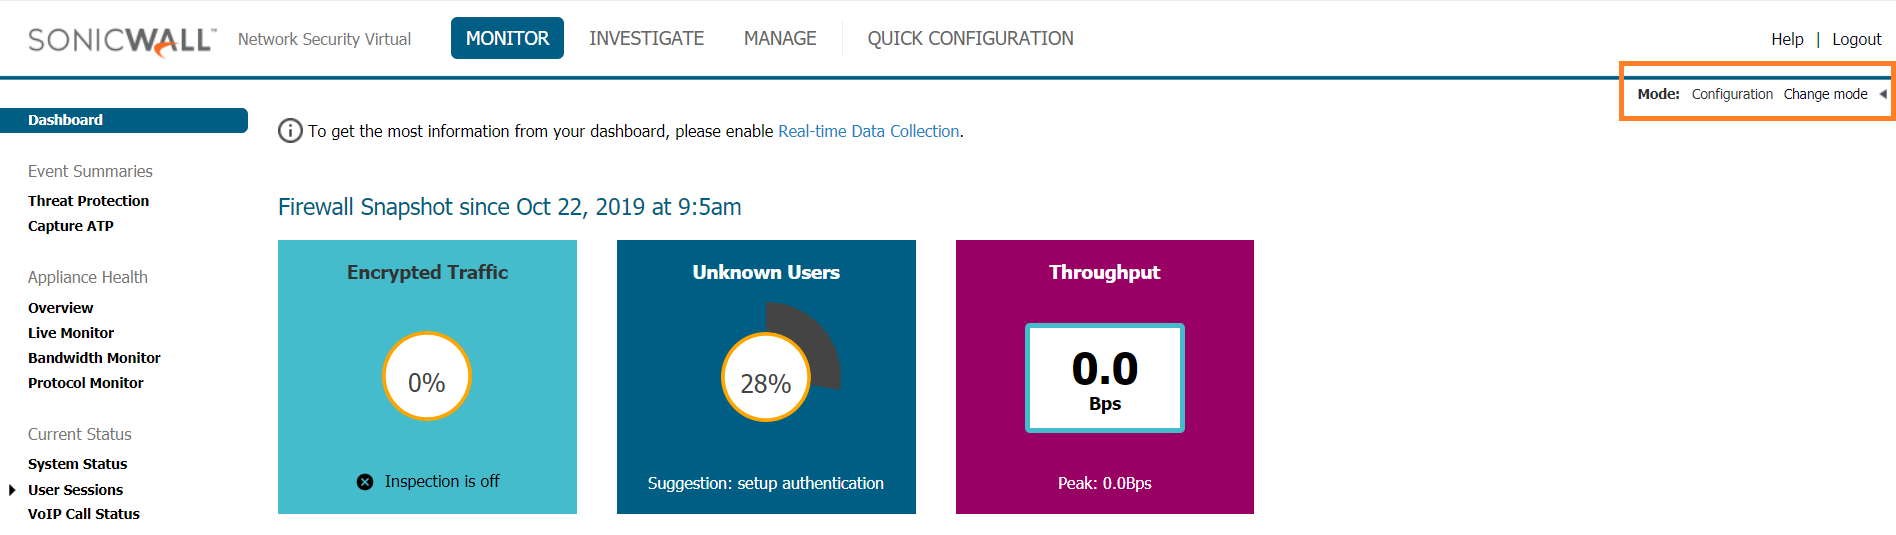Collapse the Mode bar using arrow
The image size is (1896, 535).
coord(1882,94)
